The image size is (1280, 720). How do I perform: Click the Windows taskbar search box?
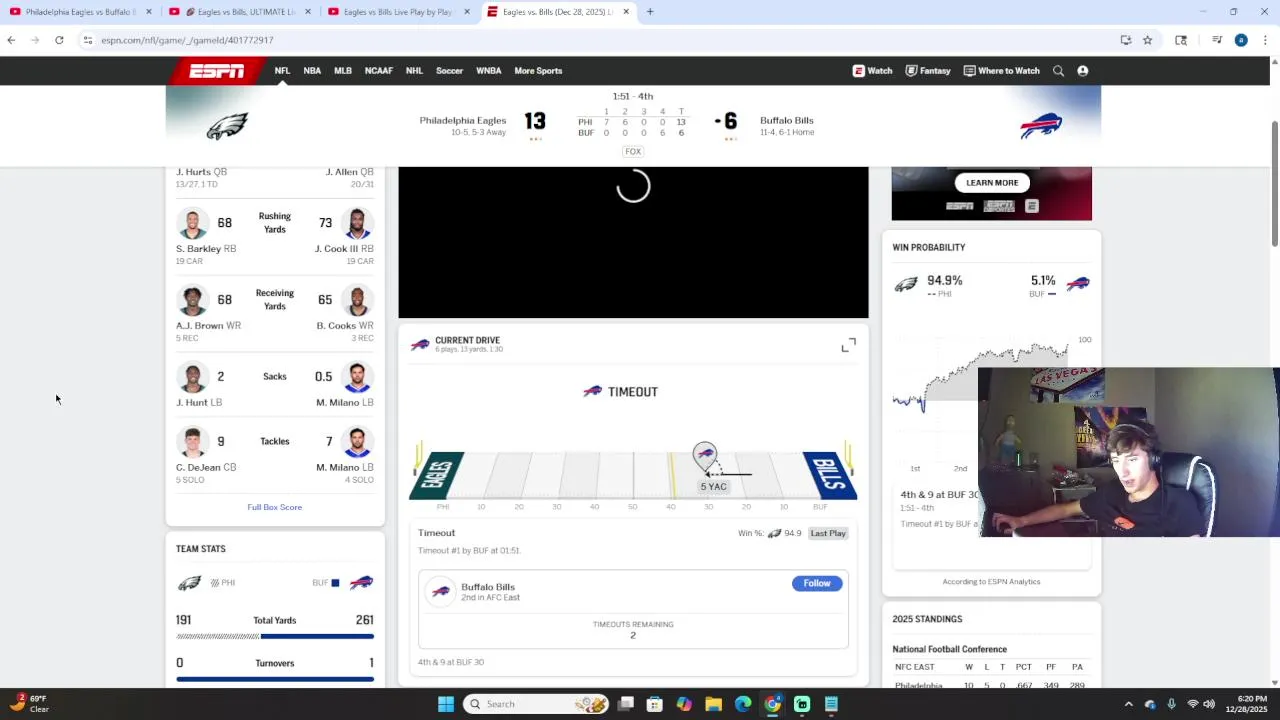[538, 704]
